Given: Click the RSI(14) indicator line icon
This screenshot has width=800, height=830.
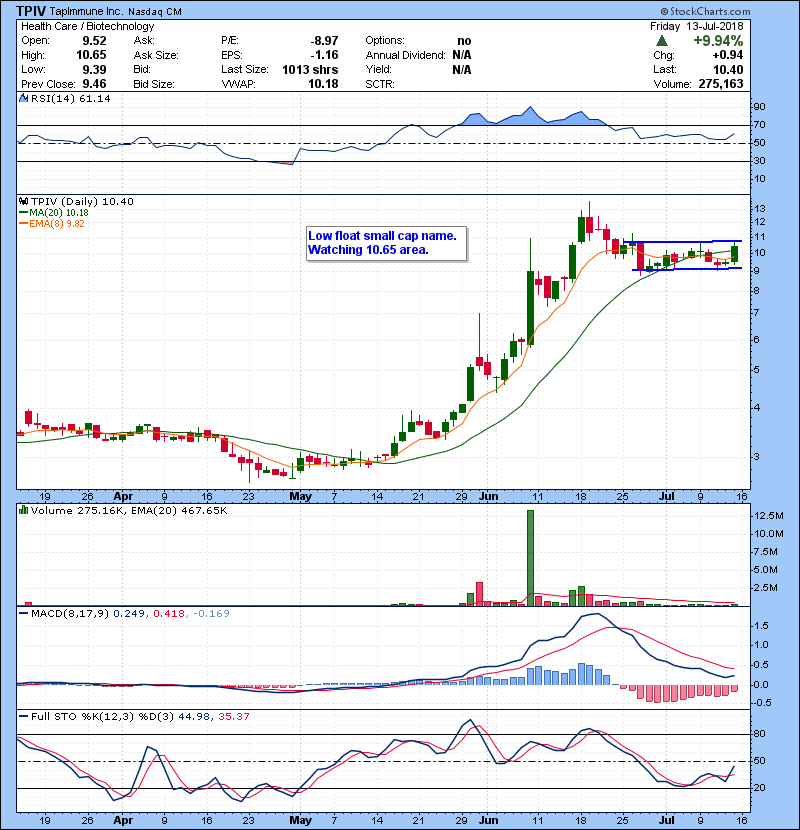Looking at the screenshot, I should (x=23, y=98).
